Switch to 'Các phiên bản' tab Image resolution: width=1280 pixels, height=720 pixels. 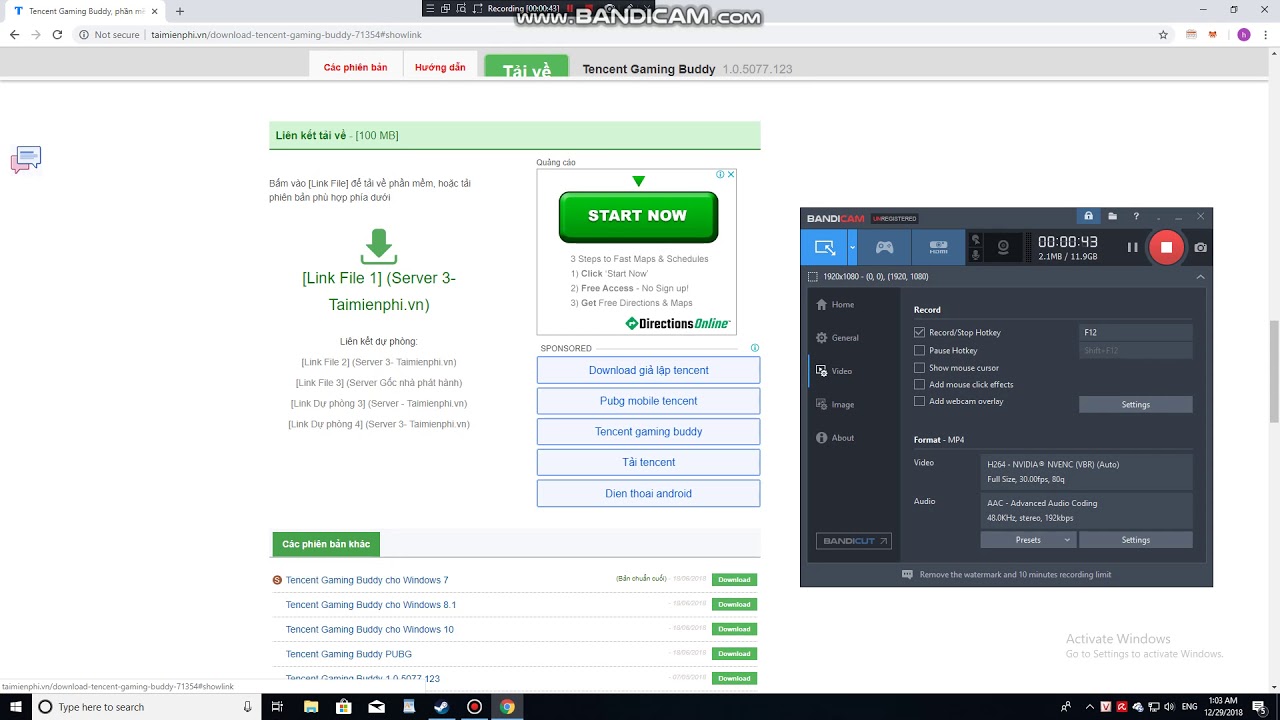point(355,67)
